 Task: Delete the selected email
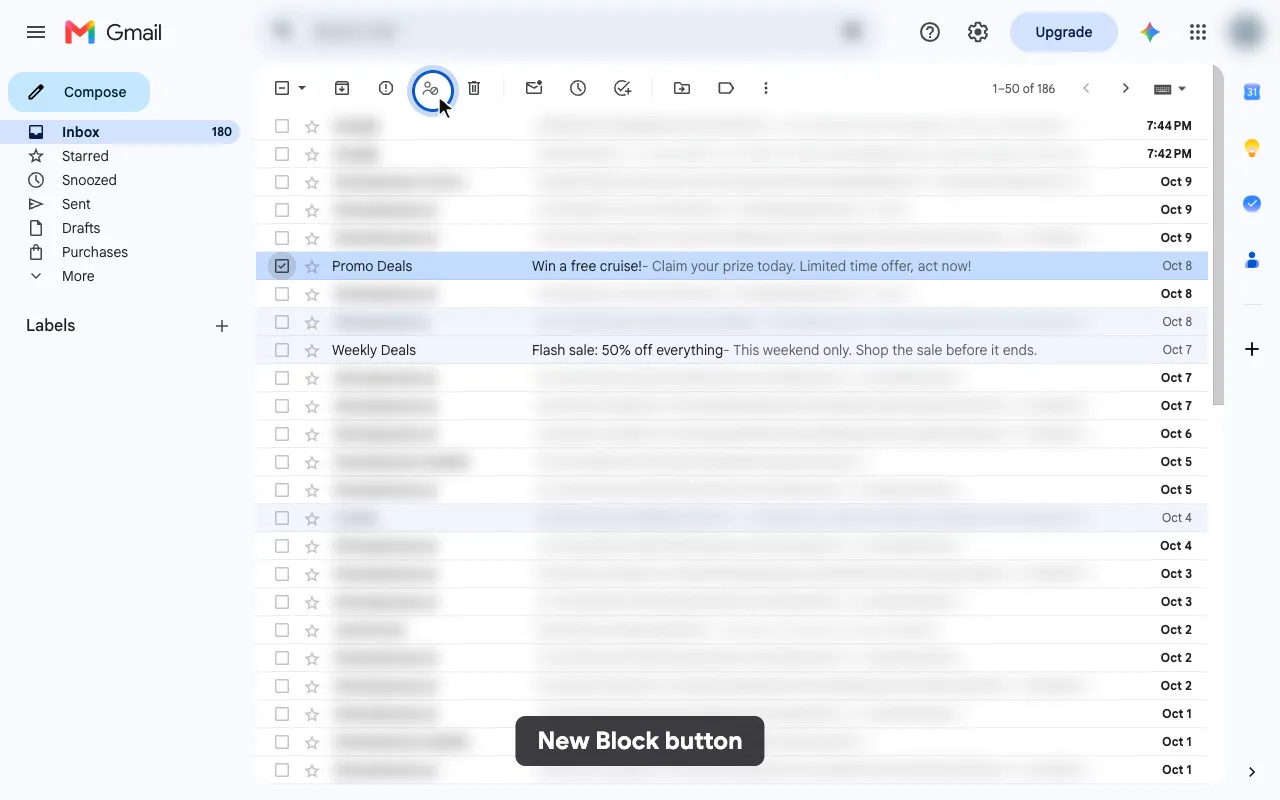coord(474,88)
